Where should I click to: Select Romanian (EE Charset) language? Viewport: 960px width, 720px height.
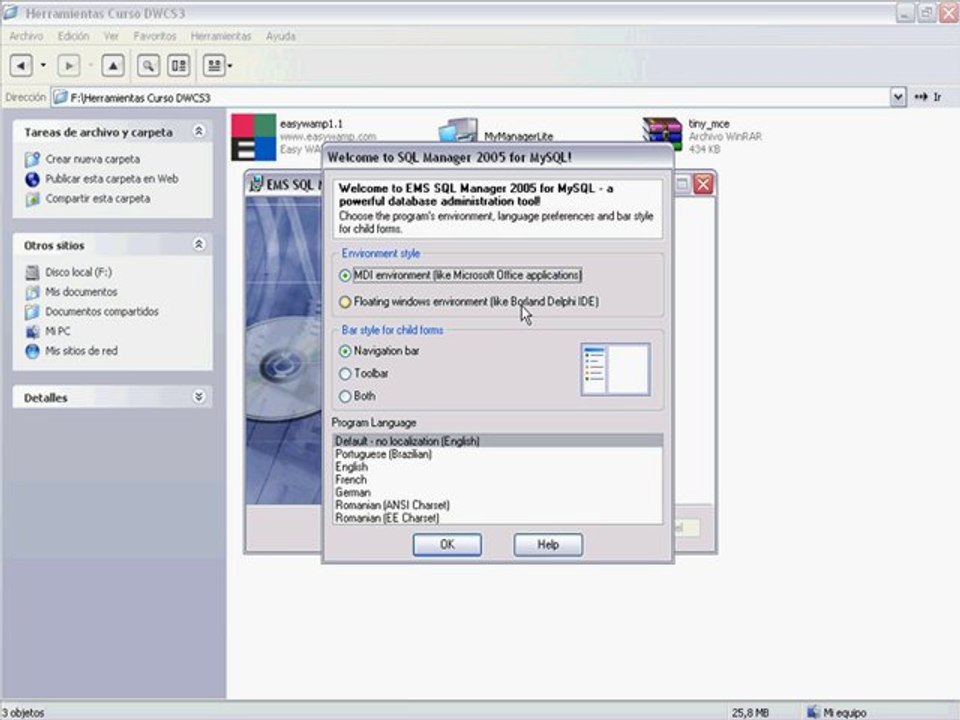coord(497,518)
